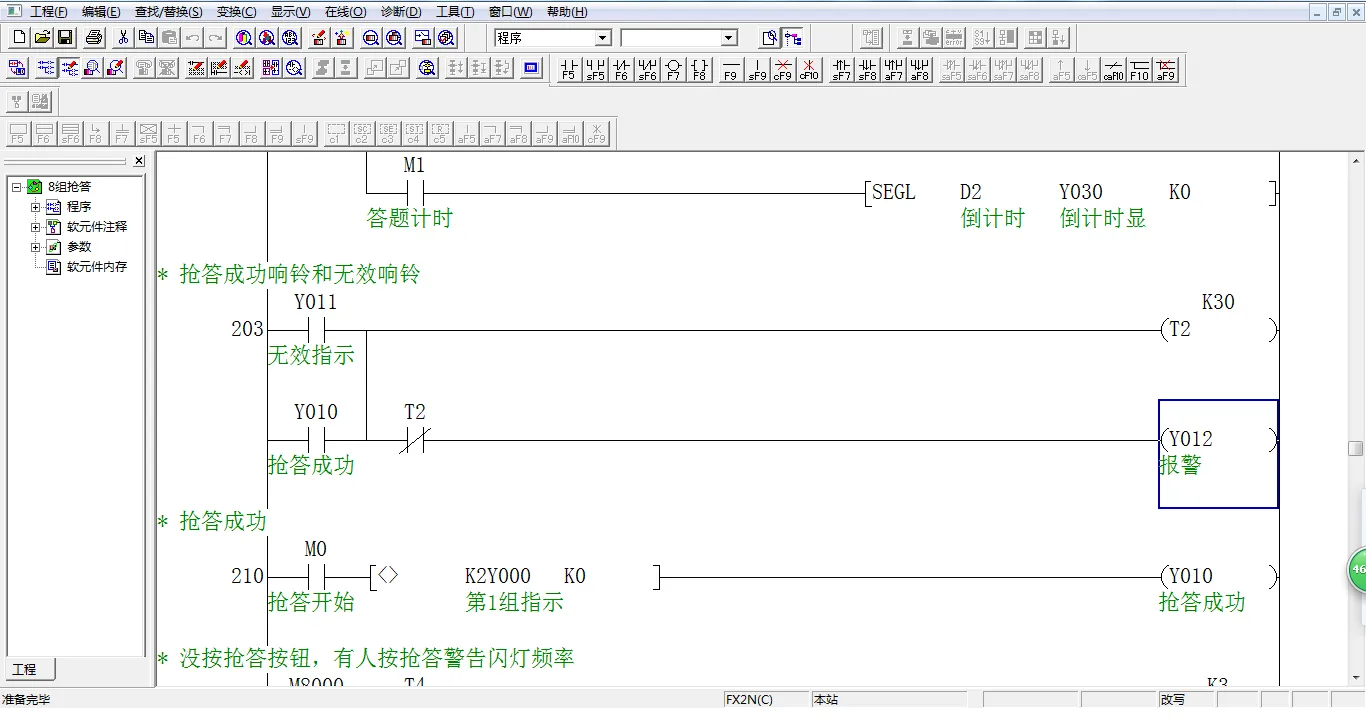Open the 在线(O) menu
This screenshot has width=1366, height=728.
pos(345,12)
